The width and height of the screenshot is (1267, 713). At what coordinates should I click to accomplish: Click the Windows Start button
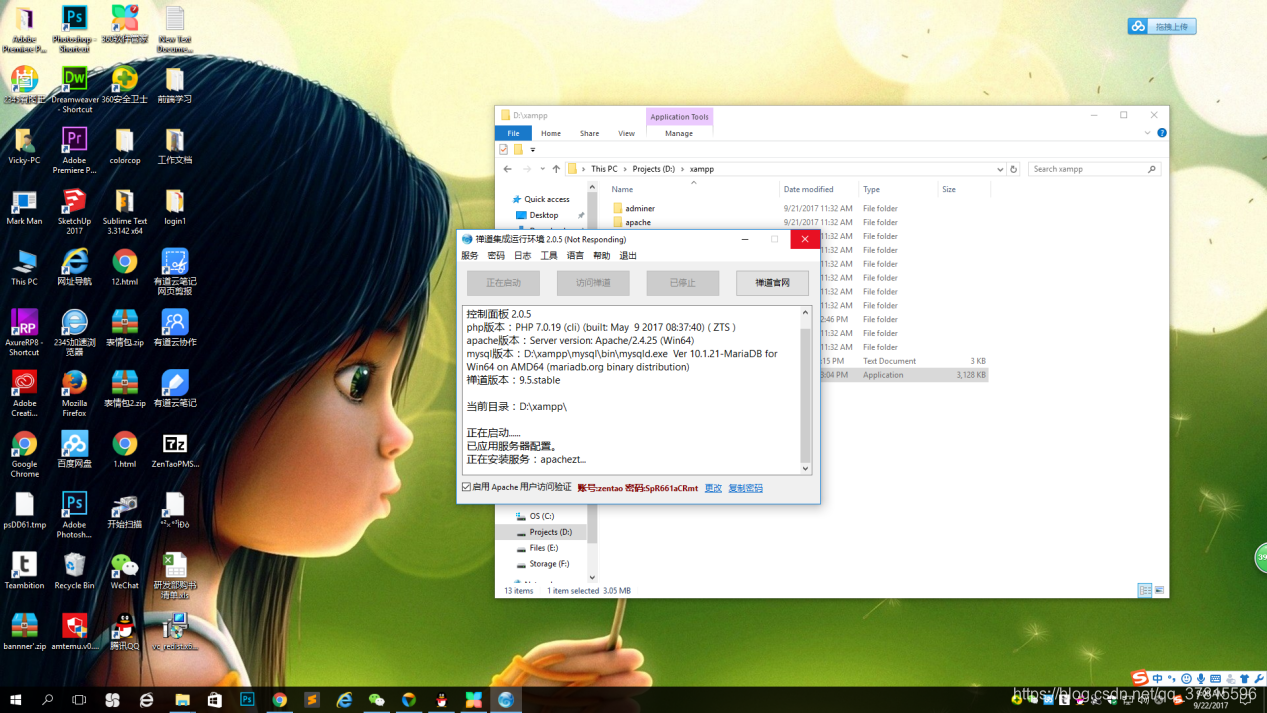15,700
